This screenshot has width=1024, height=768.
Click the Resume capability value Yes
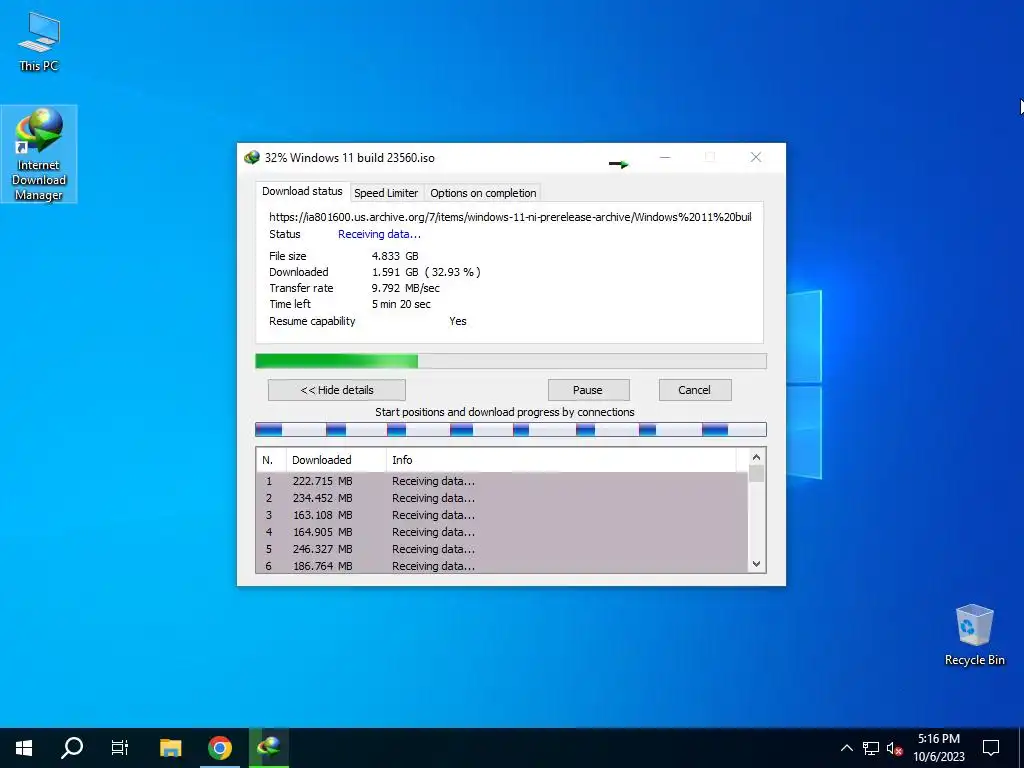[458, 321]
